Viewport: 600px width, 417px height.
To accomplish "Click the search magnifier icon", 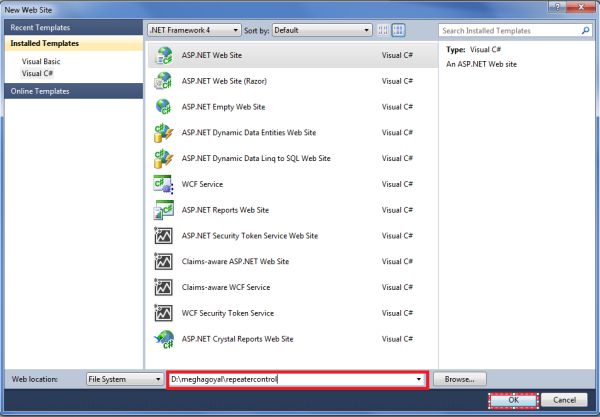I will [x=585, y=31].
